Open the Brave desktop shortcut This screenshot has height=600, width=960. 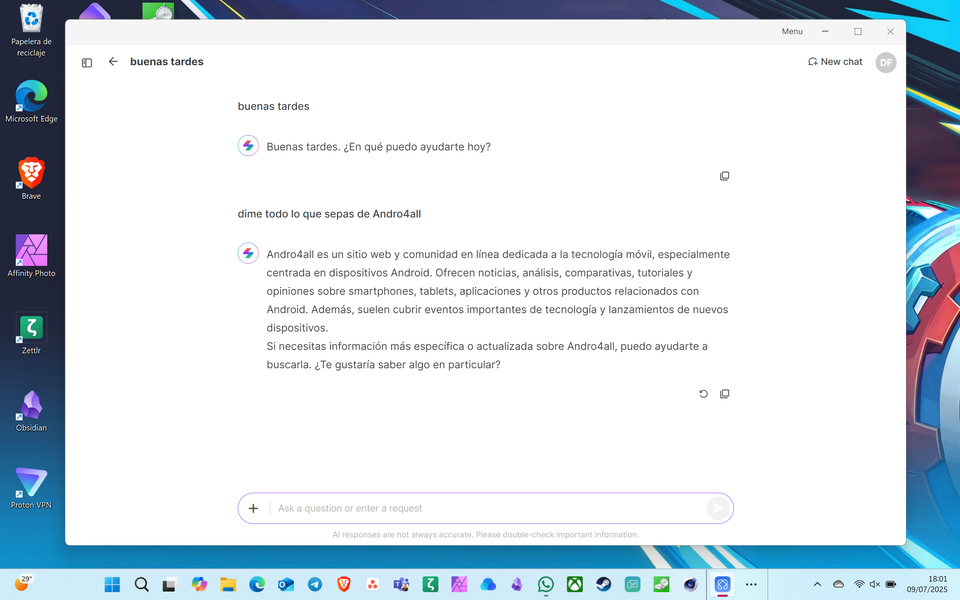(31, 179)
